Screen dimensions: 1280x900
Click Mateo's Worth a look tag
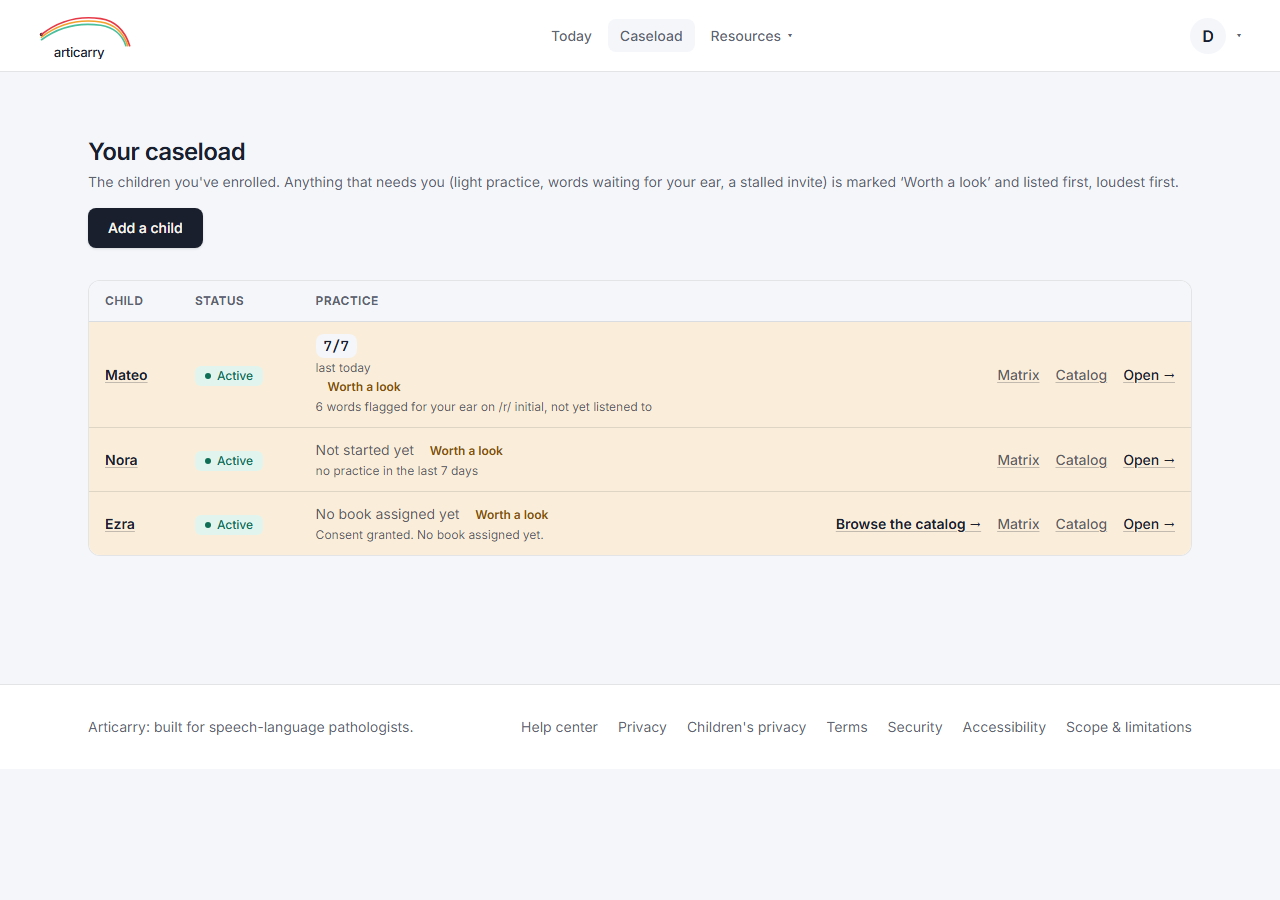coord(364,387)
